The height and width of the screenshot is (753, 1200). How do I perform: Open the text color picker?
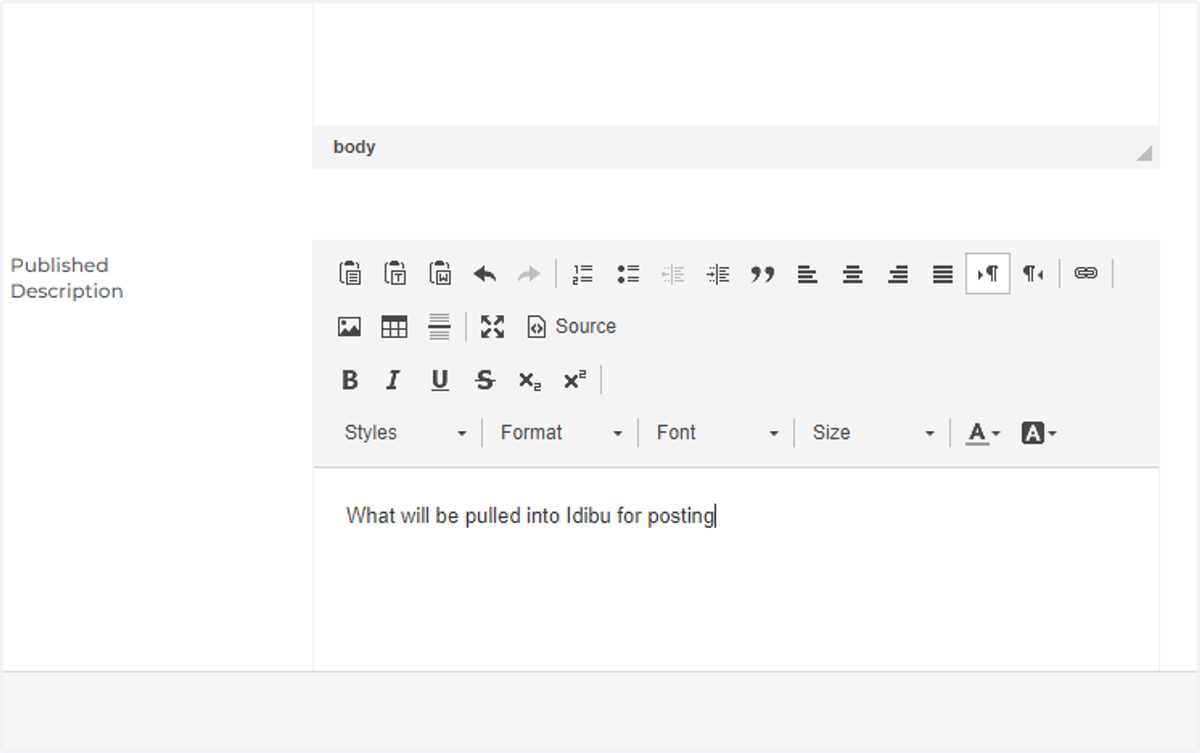pos(983,433)
